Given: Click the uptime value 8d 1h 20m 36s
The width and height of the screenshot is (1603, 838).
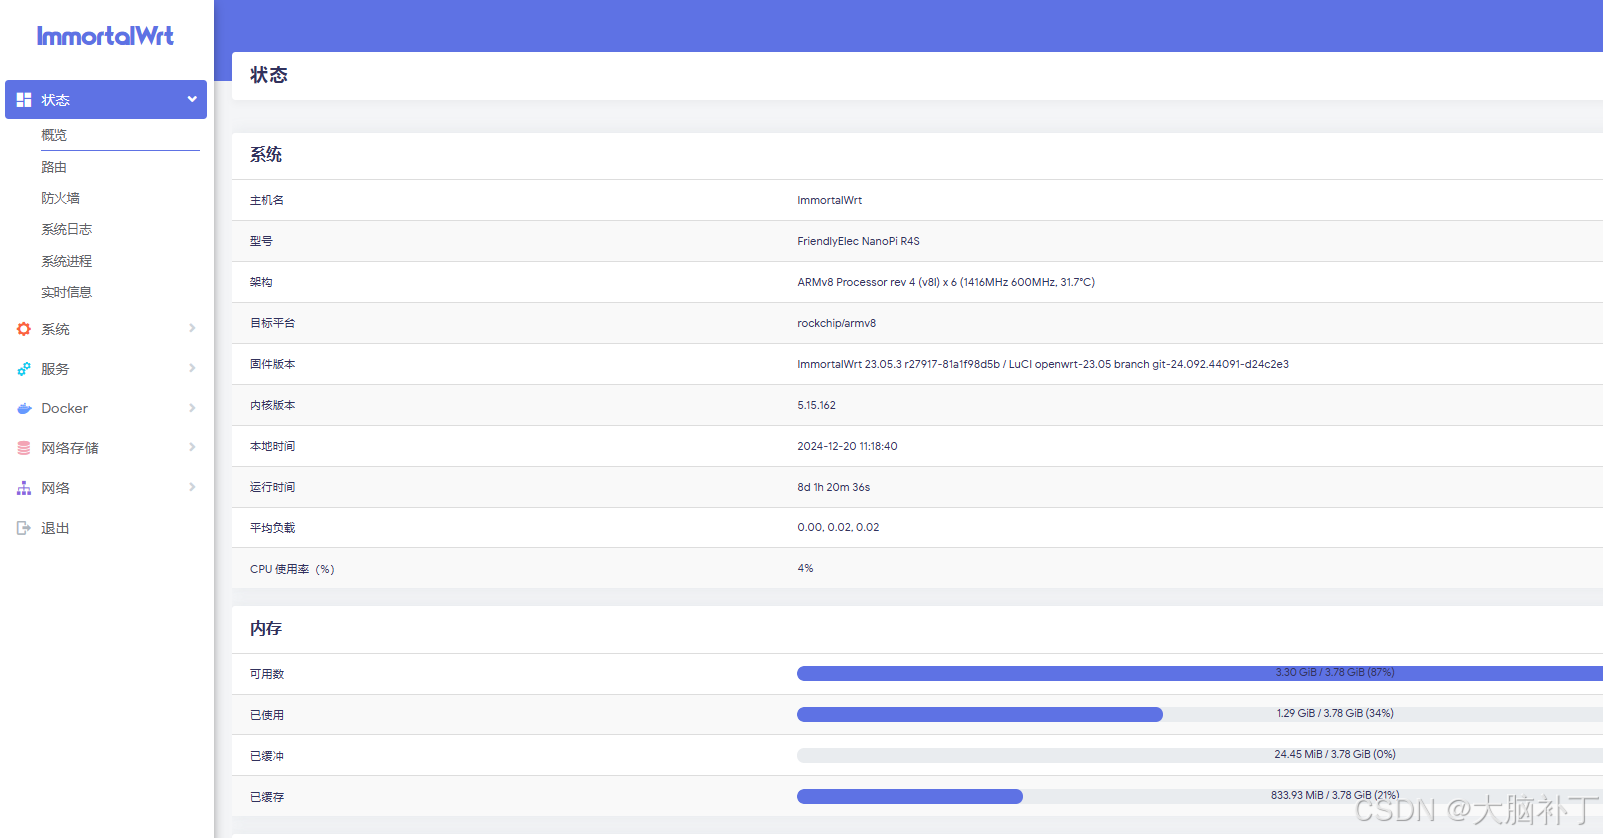Looking at the screenshot, I should [x=833, y=487].
